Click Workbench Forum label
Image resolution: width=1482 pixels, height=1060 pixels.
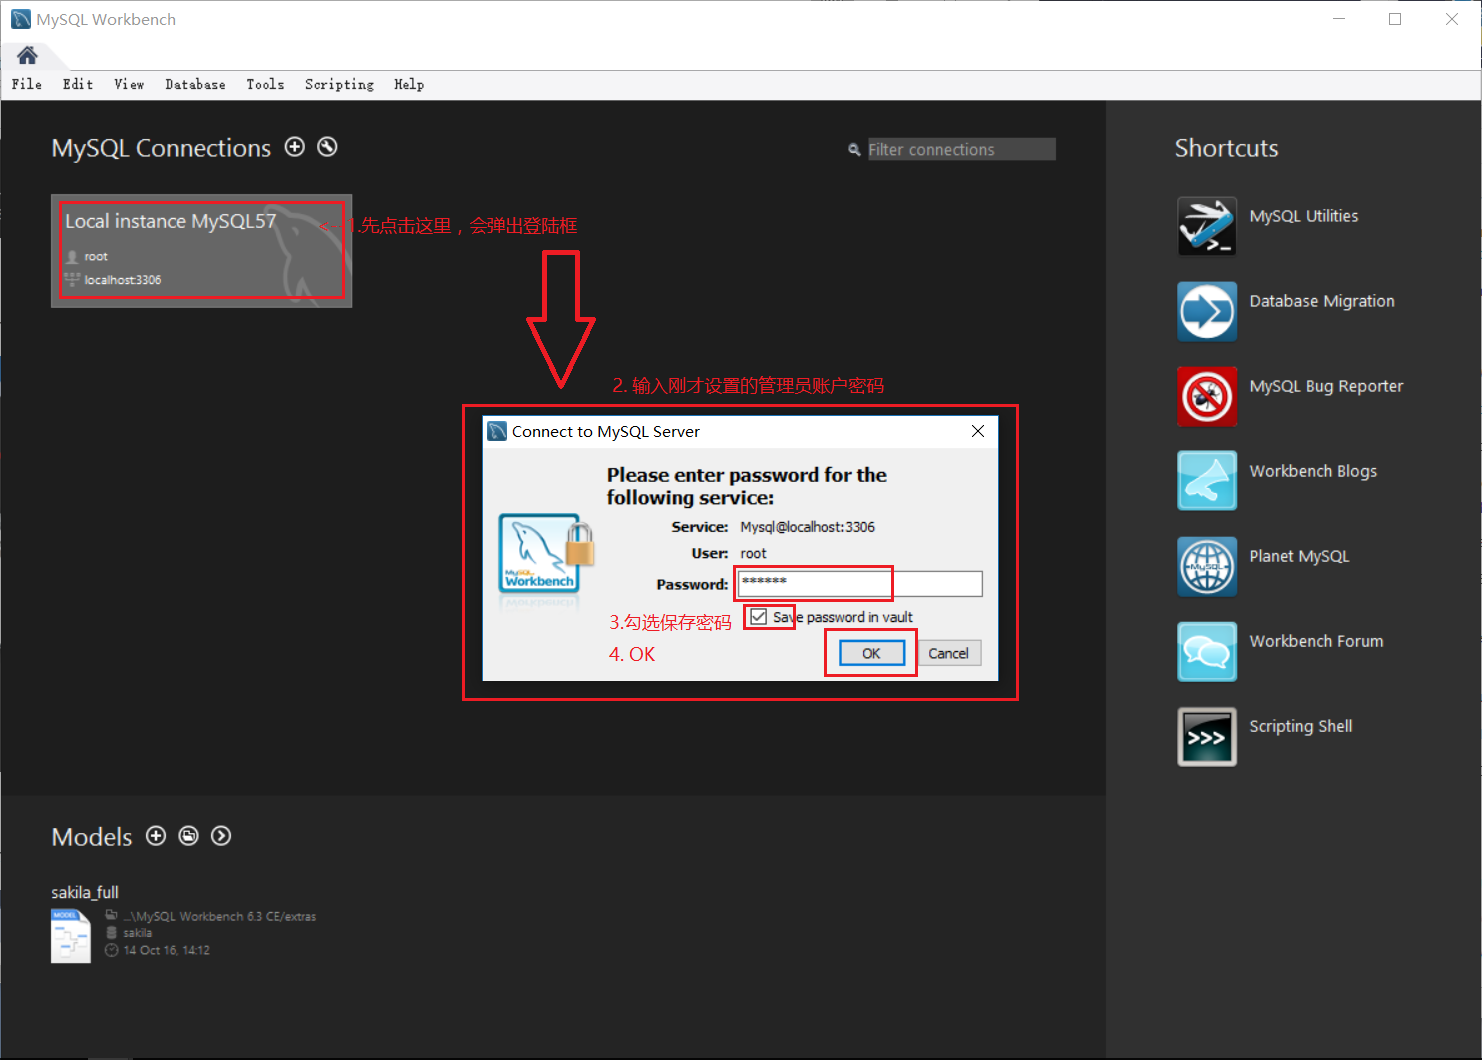point(1316,641)
